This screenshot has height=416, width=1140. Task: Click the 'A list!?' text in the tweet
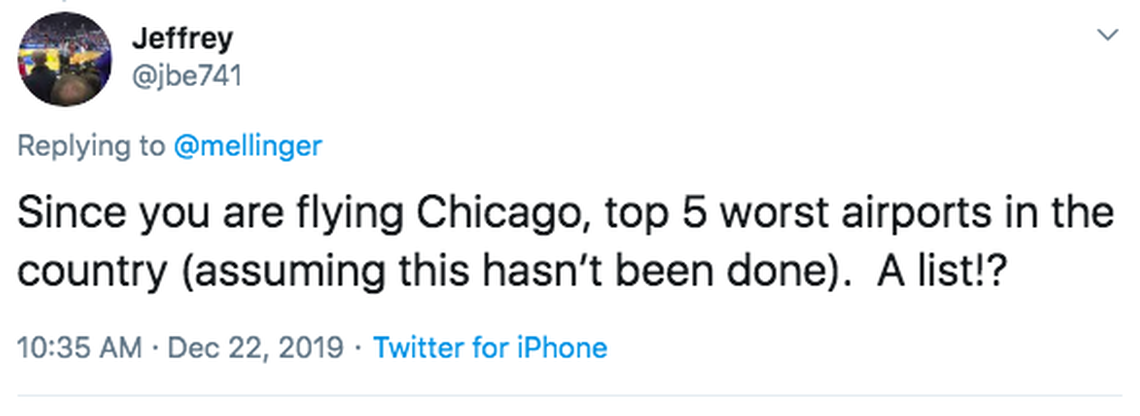point(940,268)
